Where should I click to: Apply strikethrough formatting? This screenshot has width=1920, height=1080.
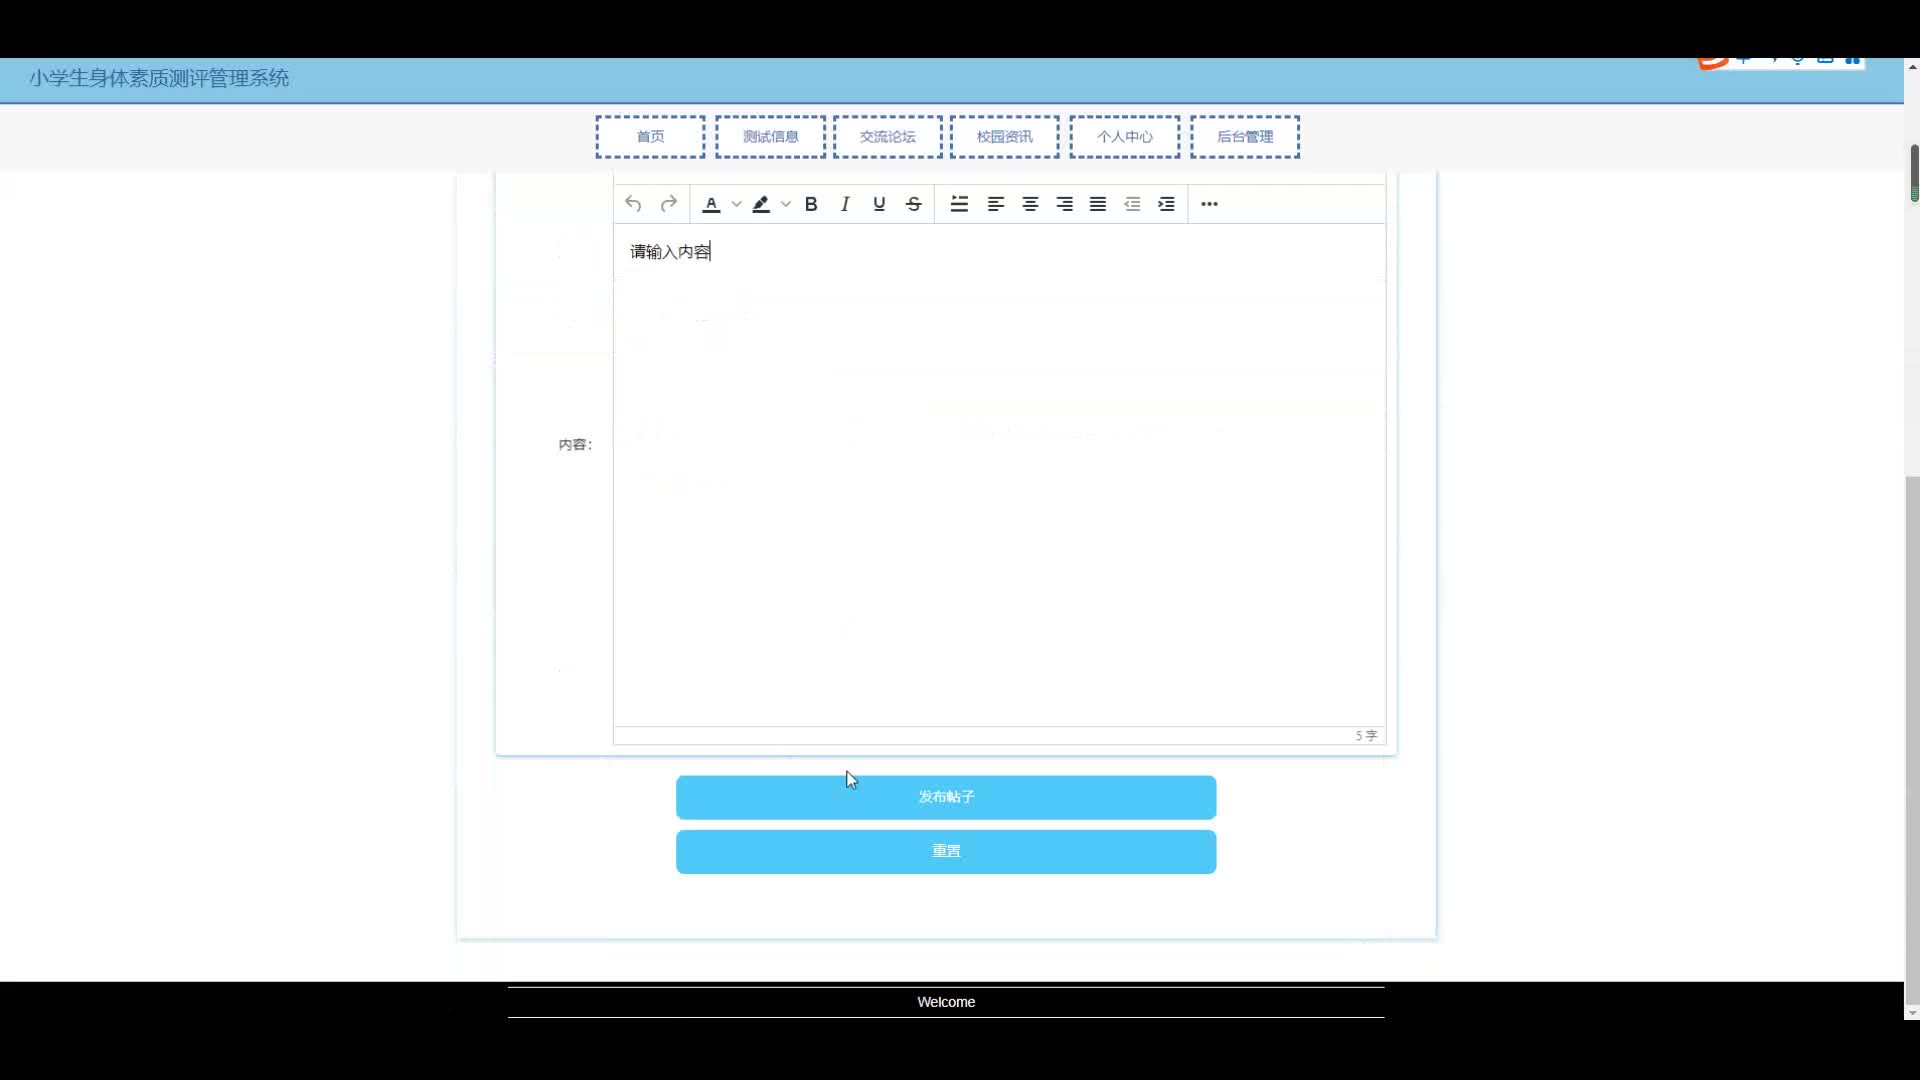[x=913, y=204]
